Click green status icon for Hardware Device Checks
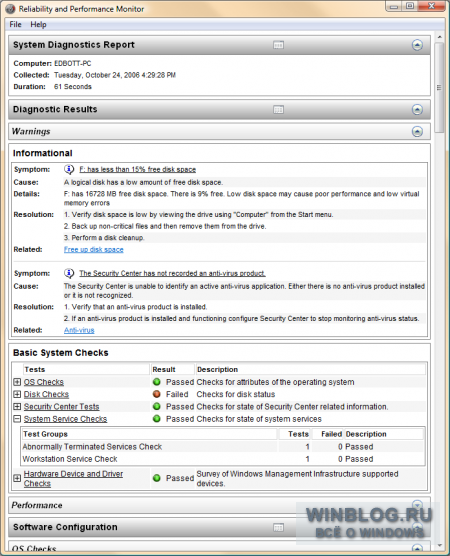 [x=156, y=478]
